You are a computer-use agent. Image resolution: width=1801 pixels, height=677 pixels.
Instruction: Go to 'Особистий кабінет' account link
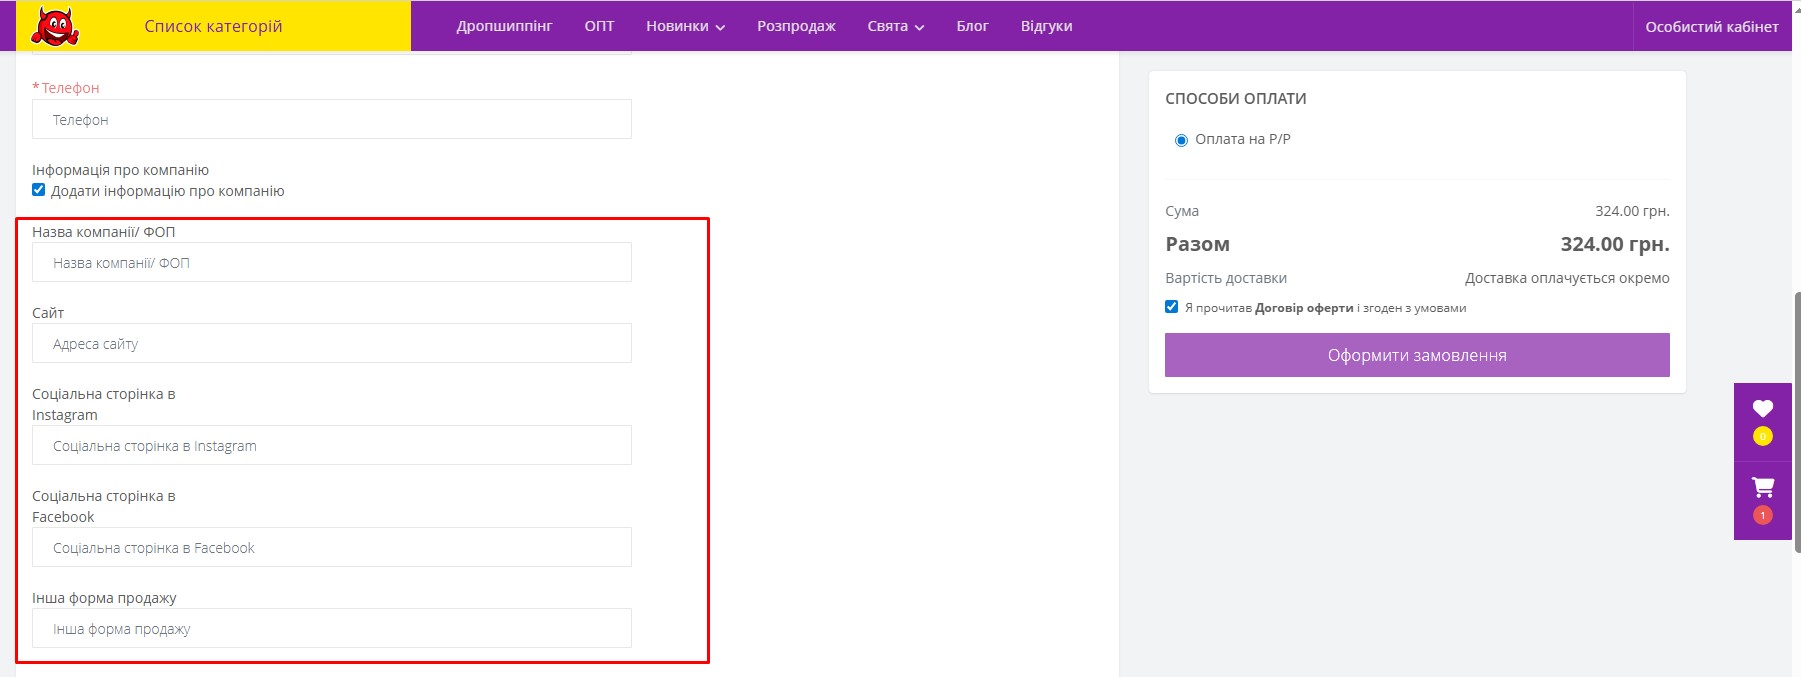[1711, 27]
